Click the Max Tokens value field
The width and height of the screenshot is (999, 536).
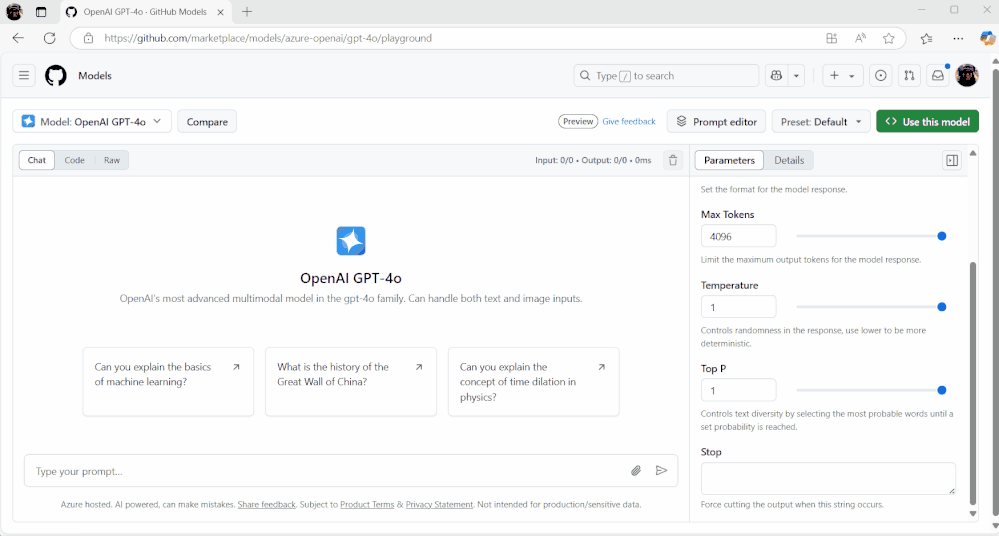(738, 236)
